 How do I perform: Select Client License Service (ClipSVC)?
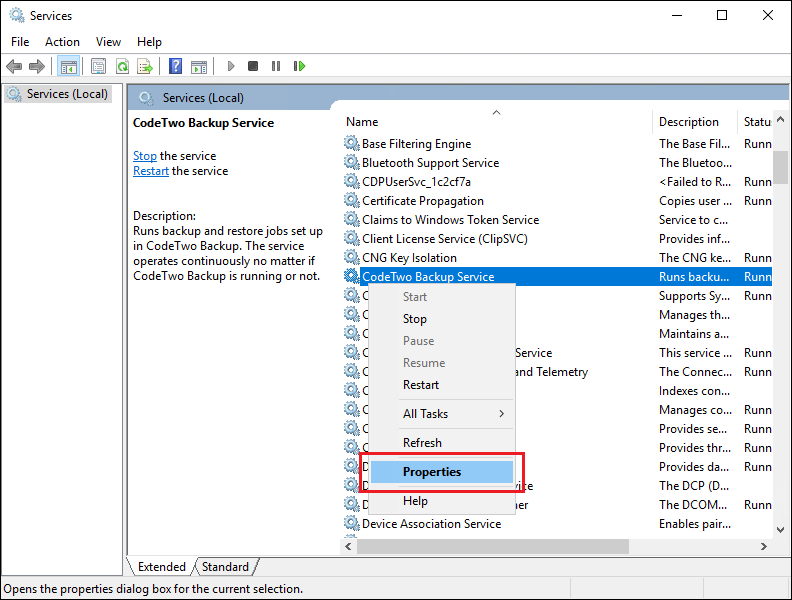pos(557,238)
